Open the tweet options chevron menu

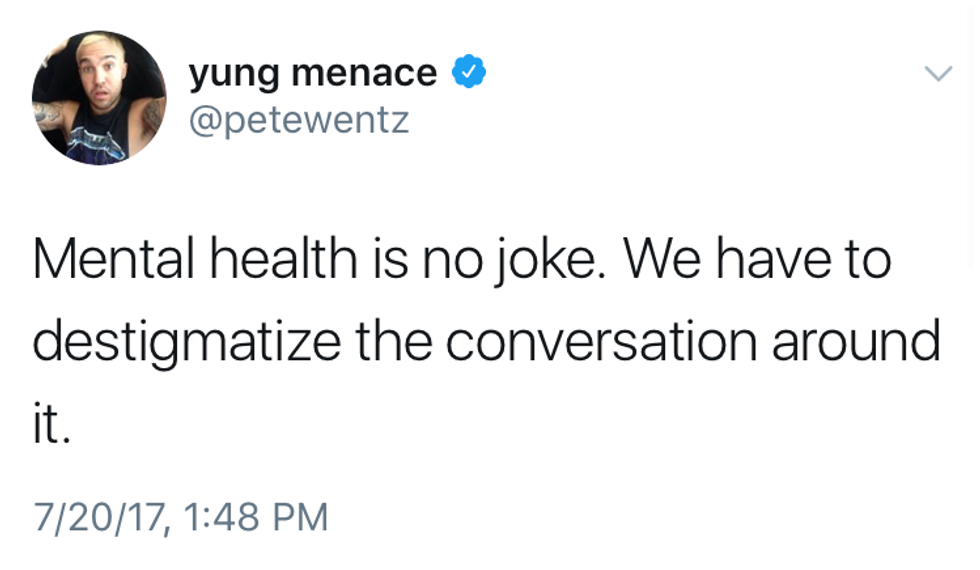coord(937,74)
